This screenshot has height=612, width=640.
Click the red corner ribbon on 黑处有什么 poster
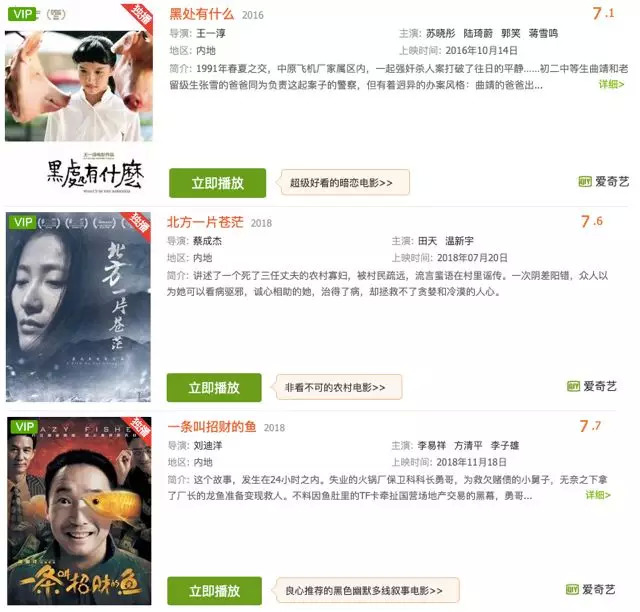(x=139, y=17)
